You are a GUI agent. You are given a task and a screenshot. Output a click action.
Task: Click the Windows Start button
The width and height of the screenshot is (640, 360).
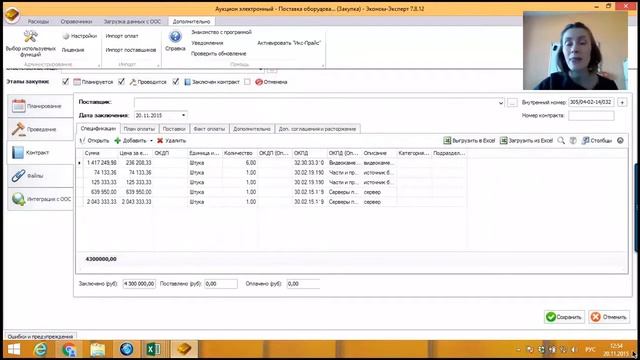click(13, 350)
